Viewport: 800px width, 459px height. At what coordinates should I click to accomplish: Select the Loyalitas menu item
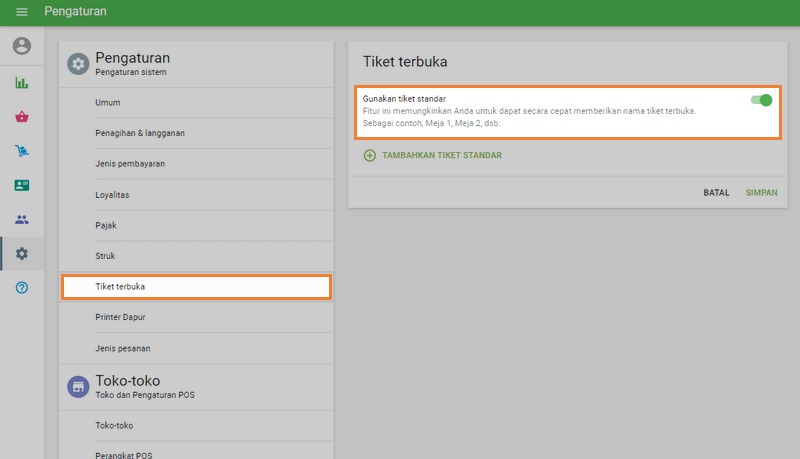coord(112,195)
